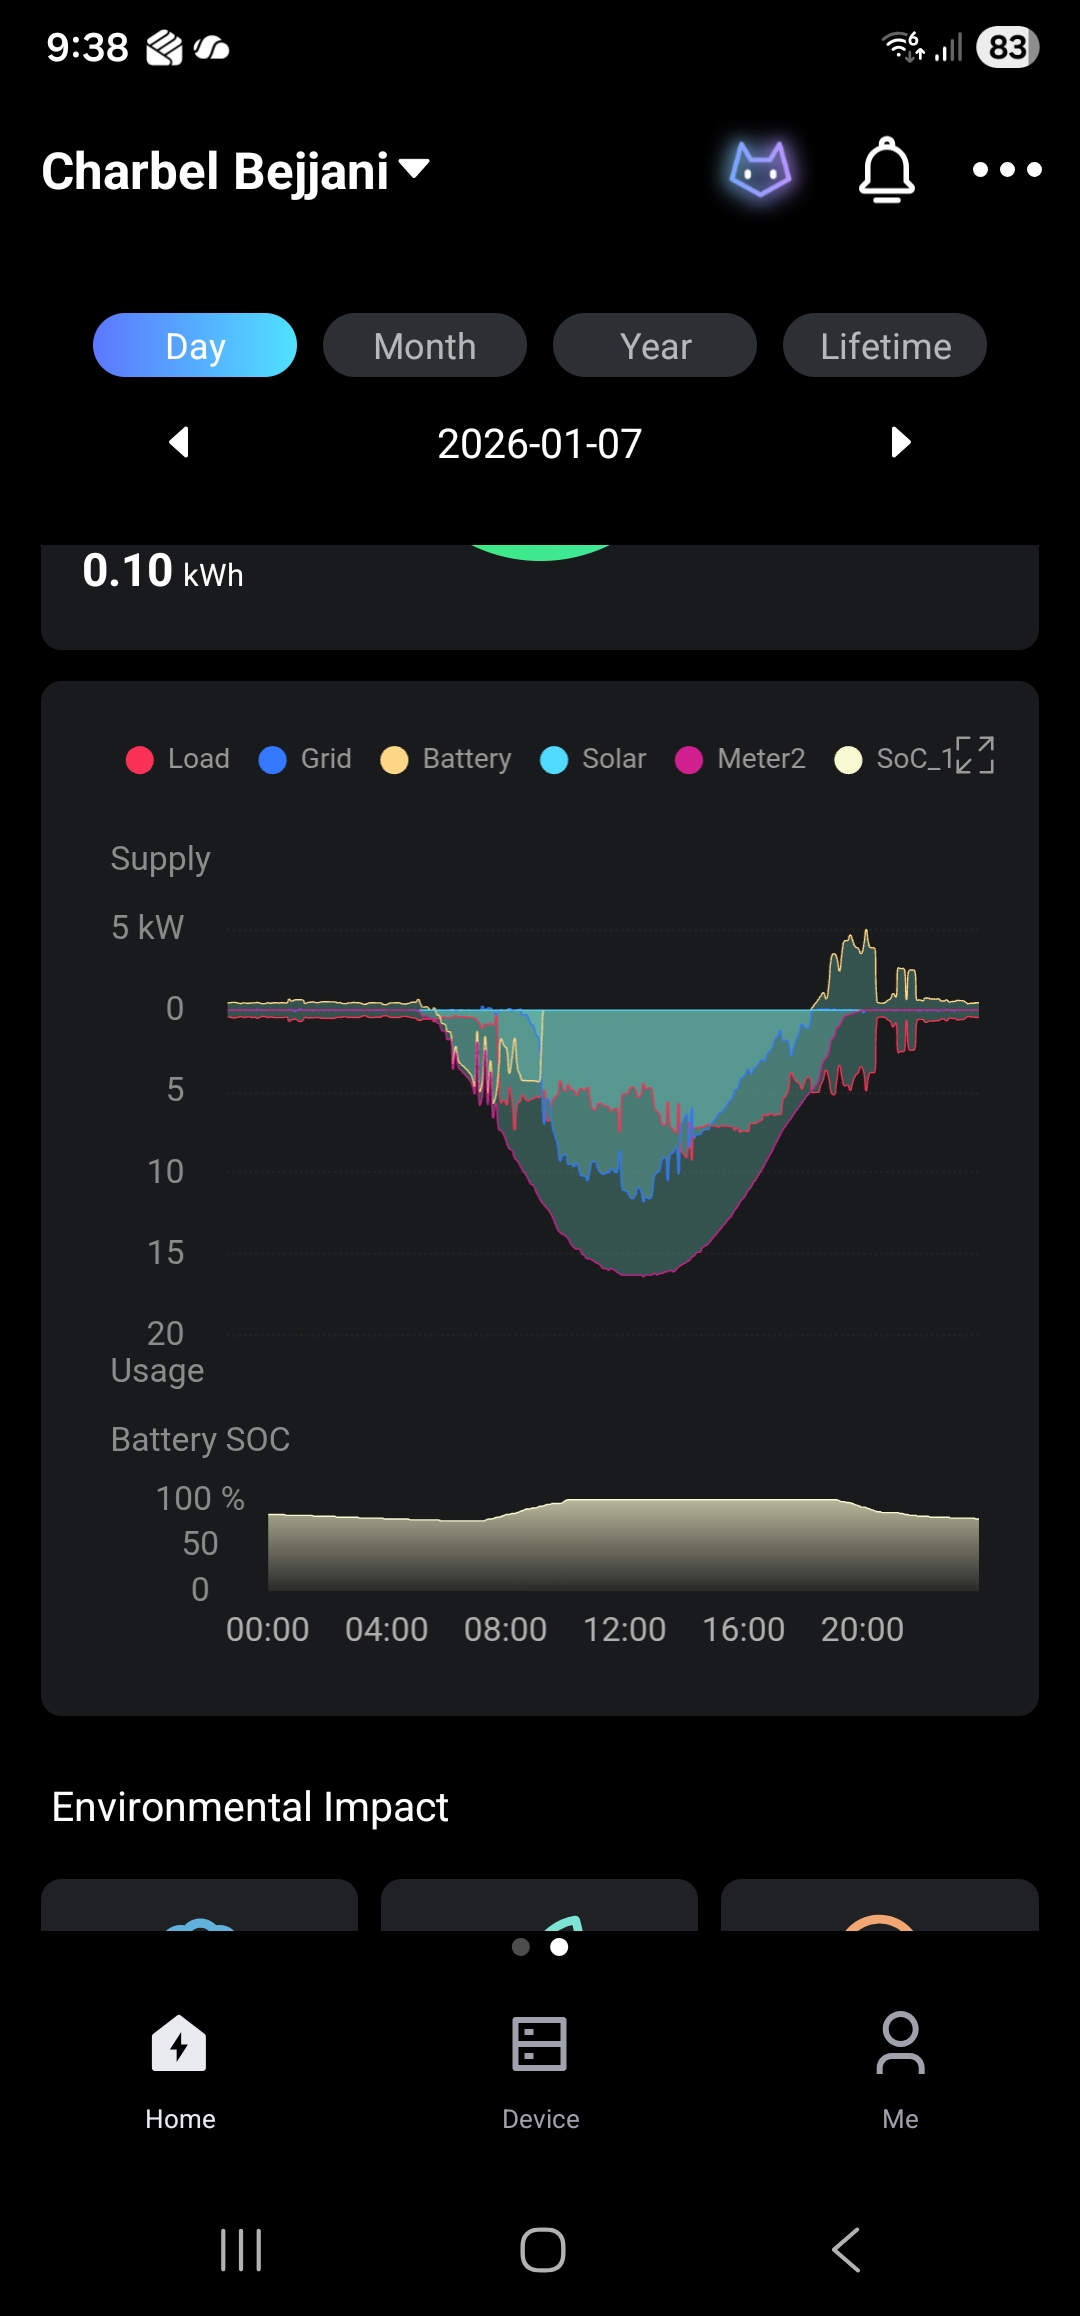Open the Device tab icon
The height and width of the screenshot is (2316, 1080).
[540, 2043]
